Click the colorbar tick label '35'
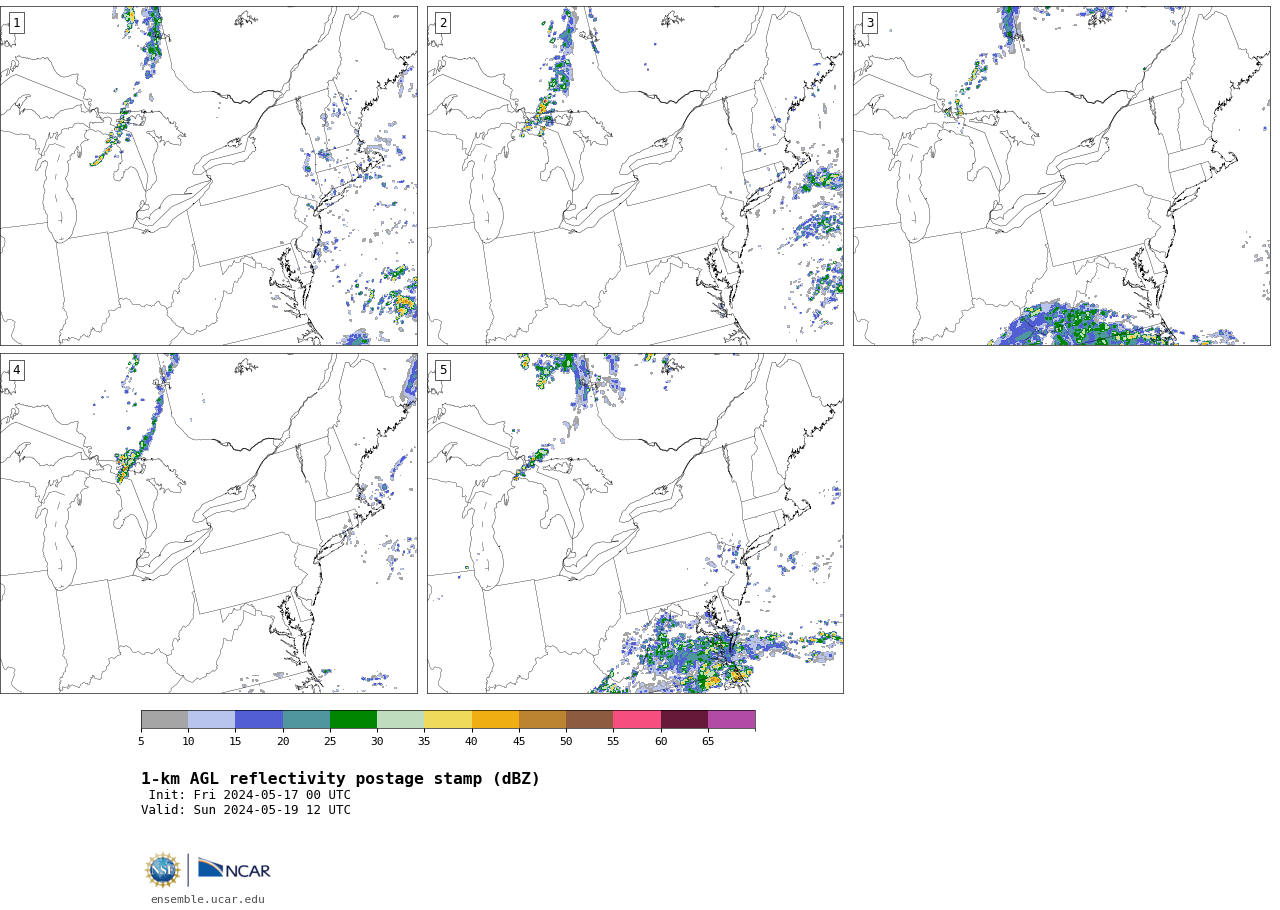 424,742
